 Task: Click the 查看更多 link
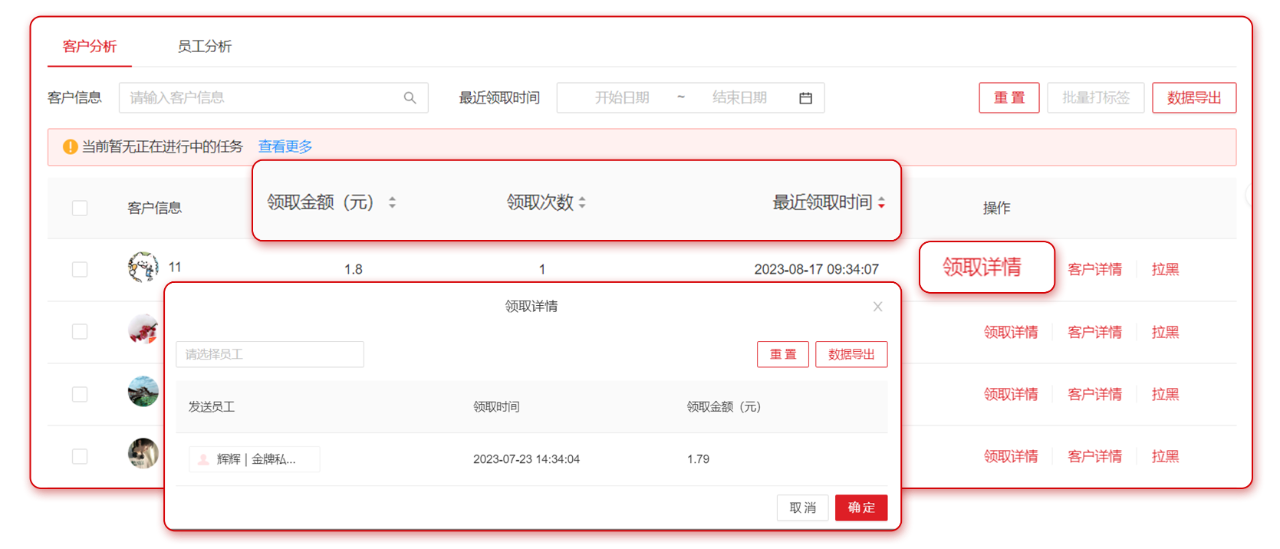[x=285, y=147]
